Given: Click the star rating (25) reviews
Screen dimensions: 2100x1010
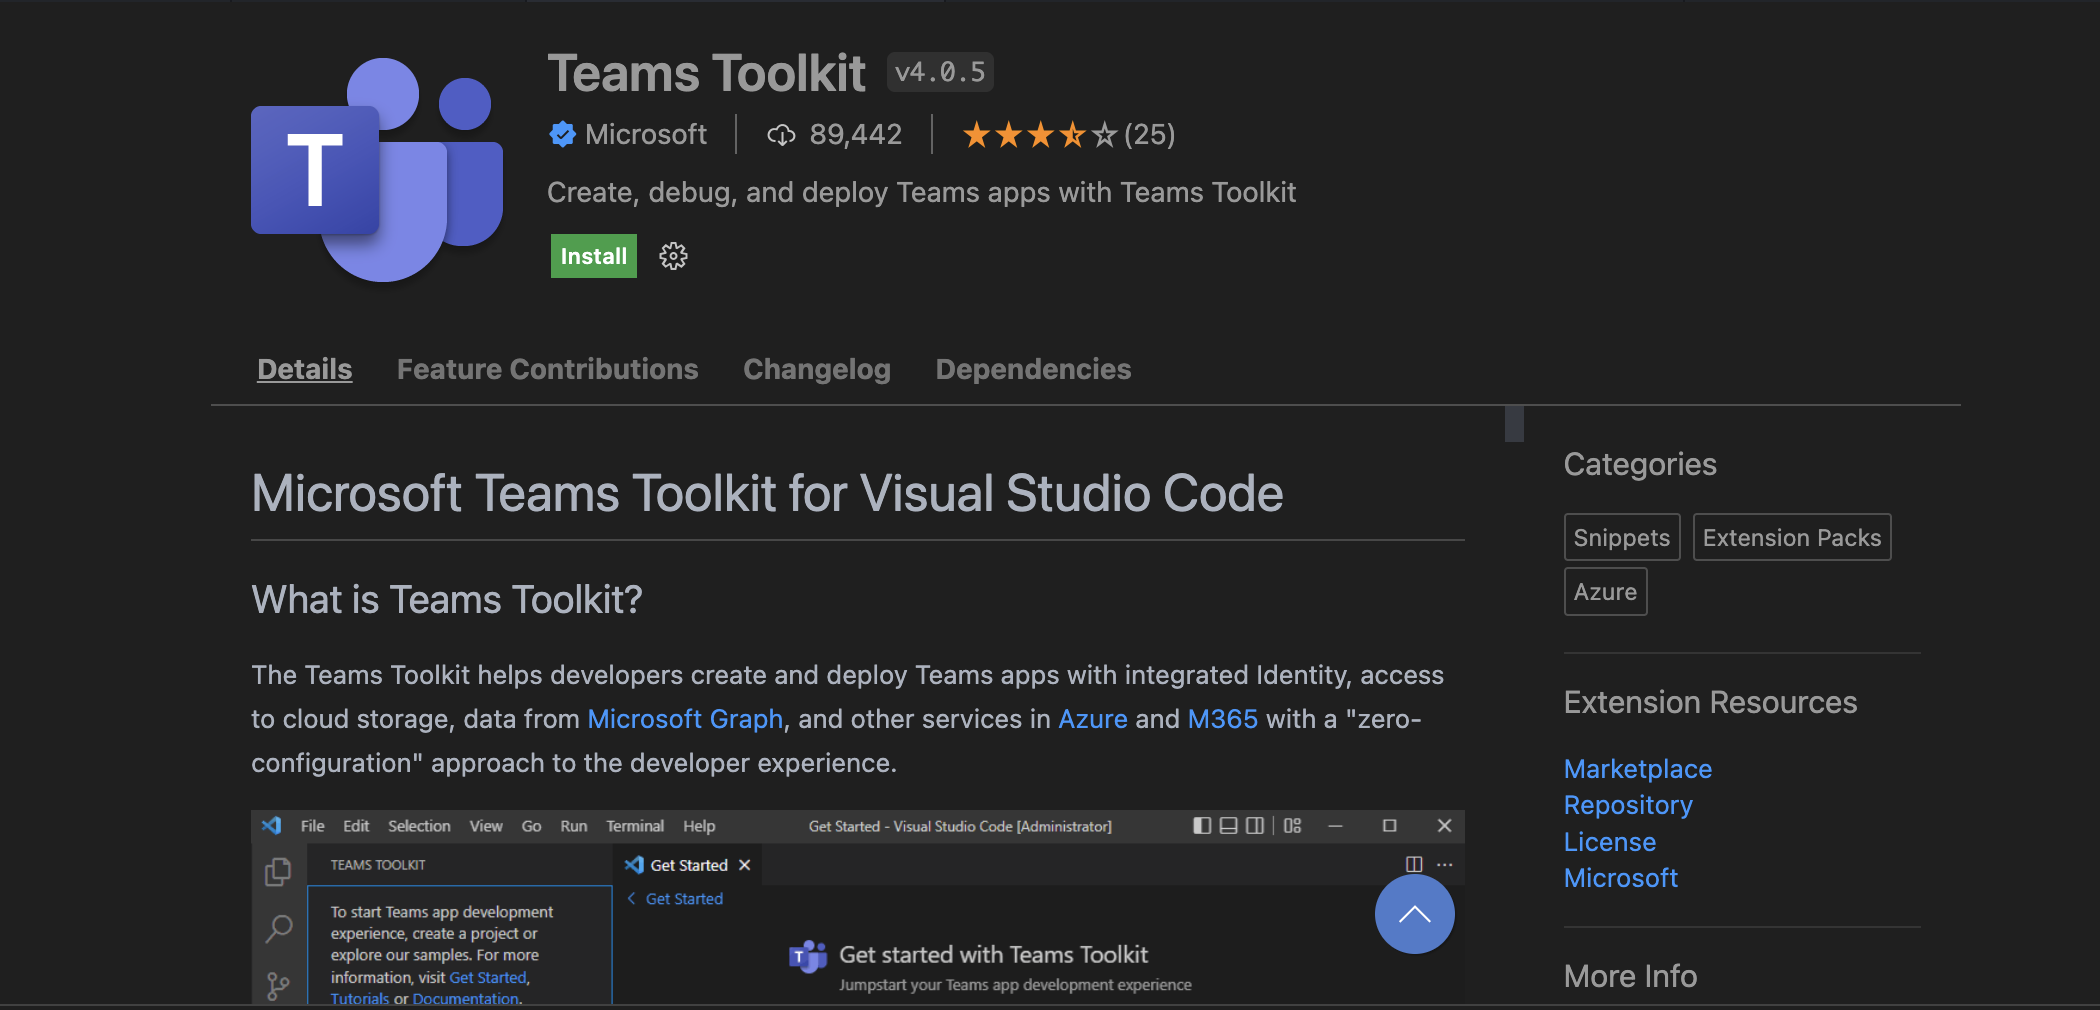Looking at the screenshot, I should [x=1068, y=134].
